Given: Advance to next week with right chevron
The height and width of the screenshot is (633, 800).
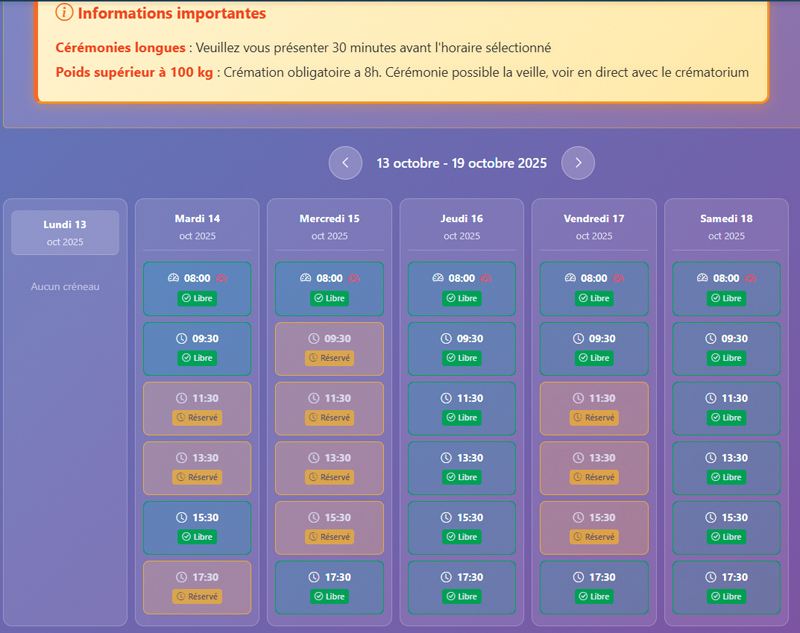Looking at the screenshot, I should [x=578, y=163].
